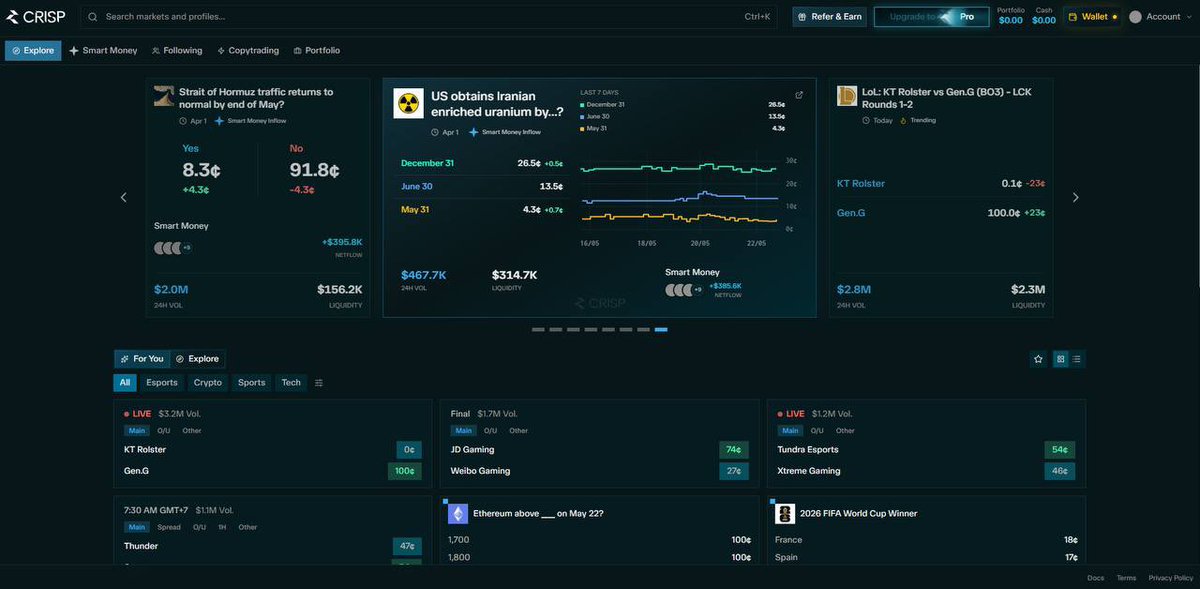
Task: Select Spread tab on Thunder card
Action: [x=169, y=527]
